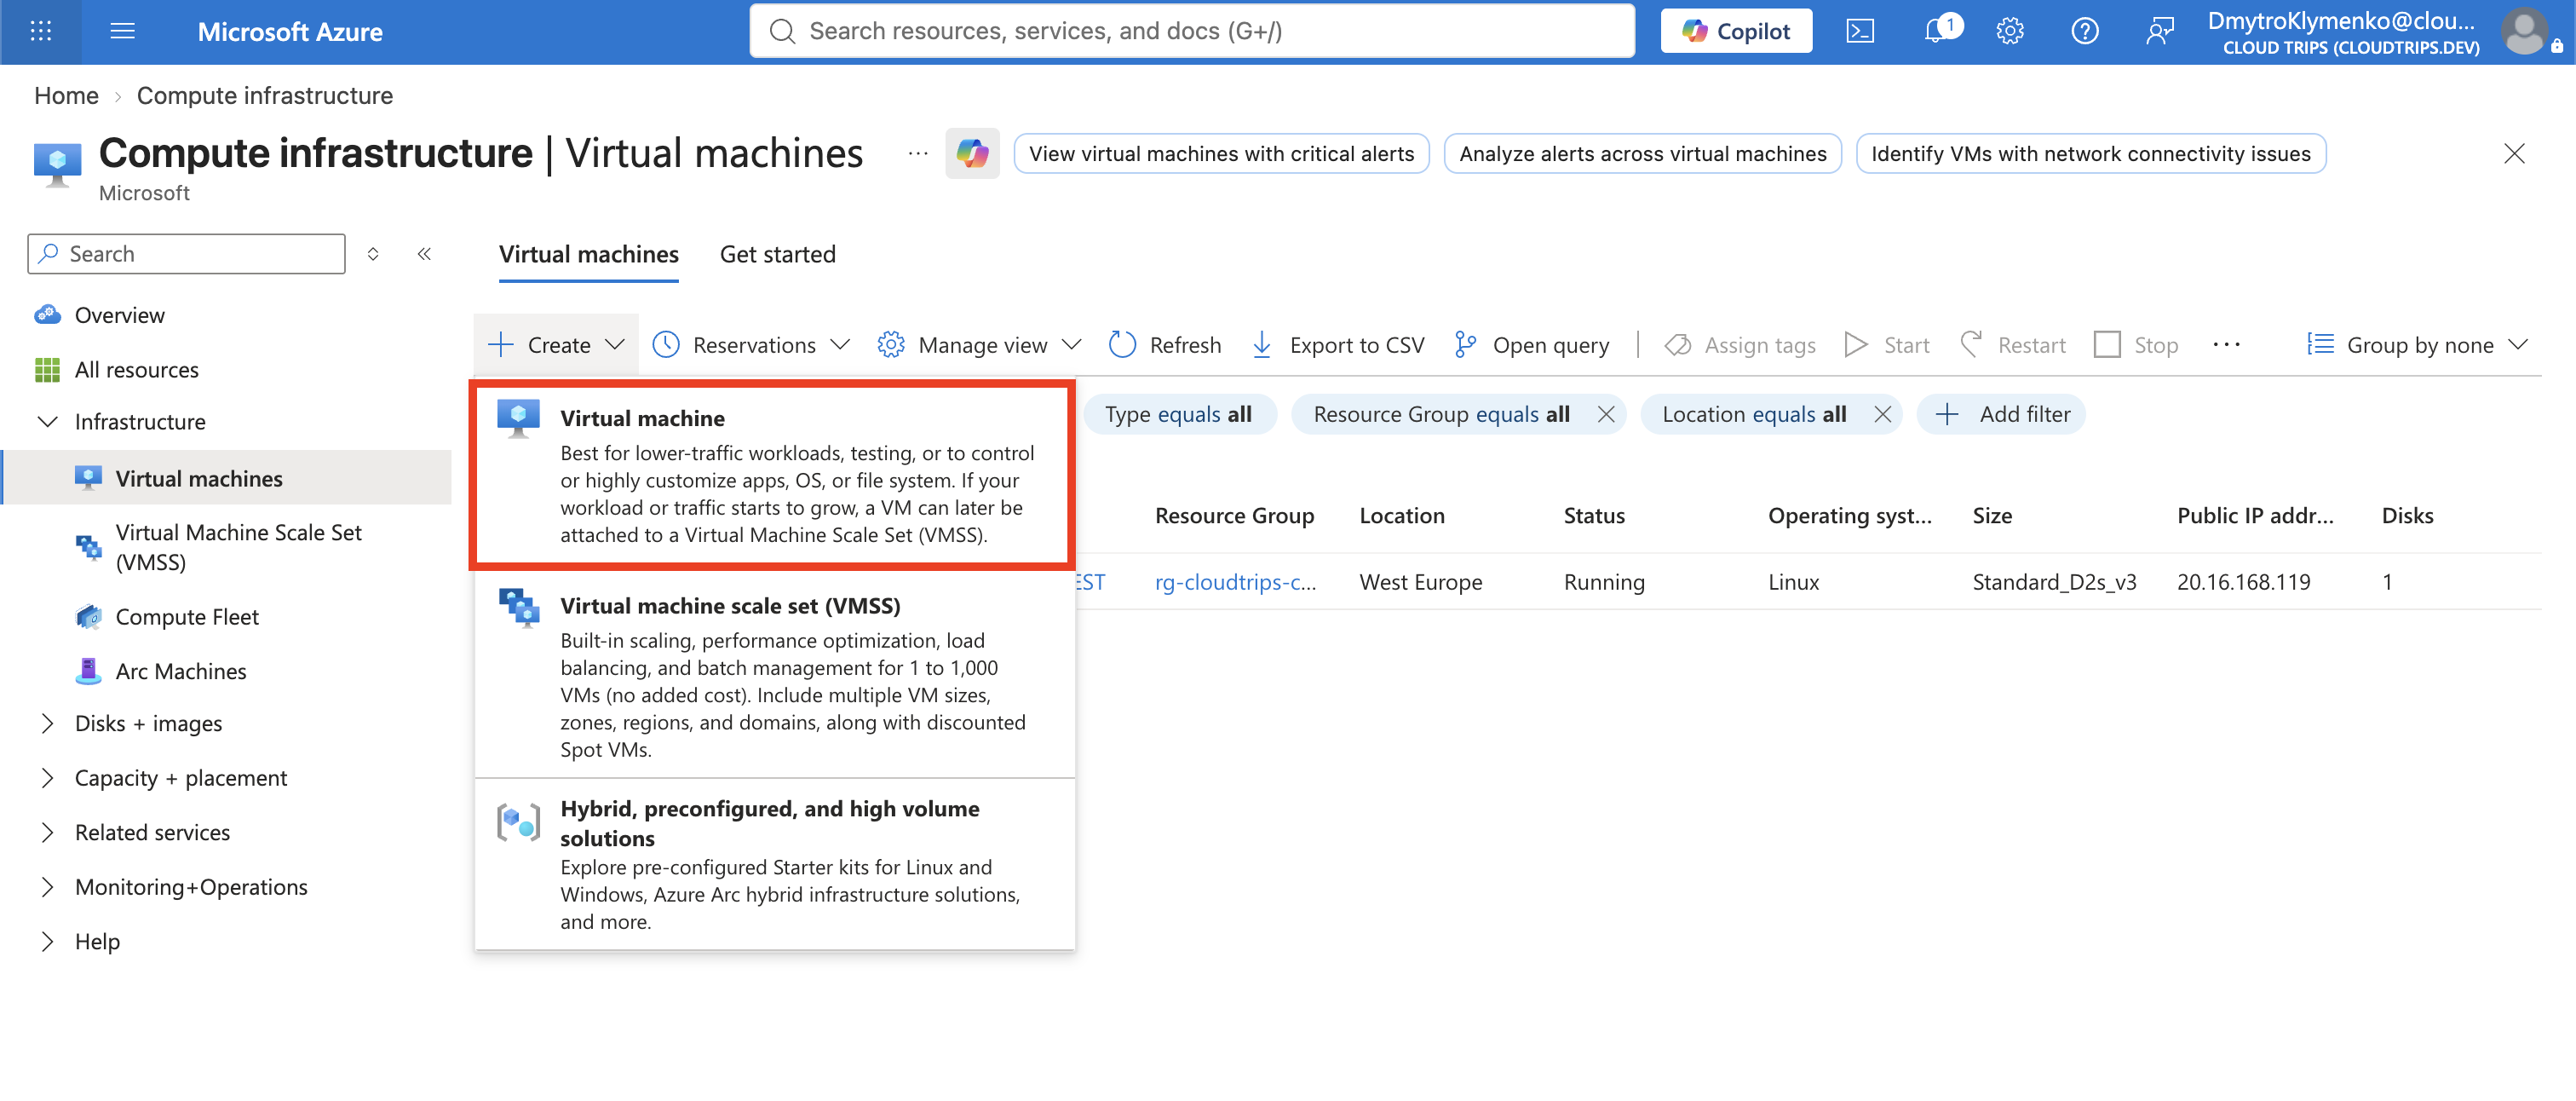Click the Restart toolbar button

coord(2012,345)
